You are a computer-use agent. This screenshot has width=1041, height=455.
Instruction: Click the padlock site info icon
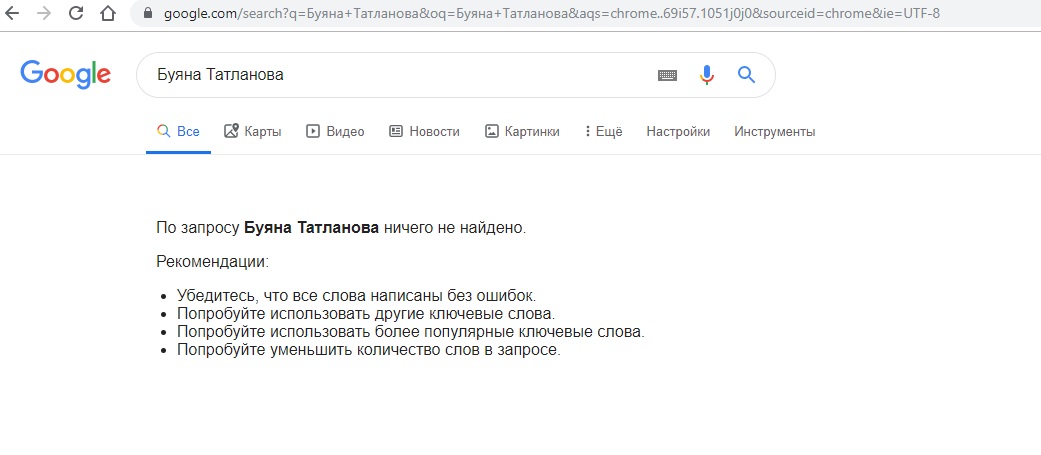click(147, 13)
